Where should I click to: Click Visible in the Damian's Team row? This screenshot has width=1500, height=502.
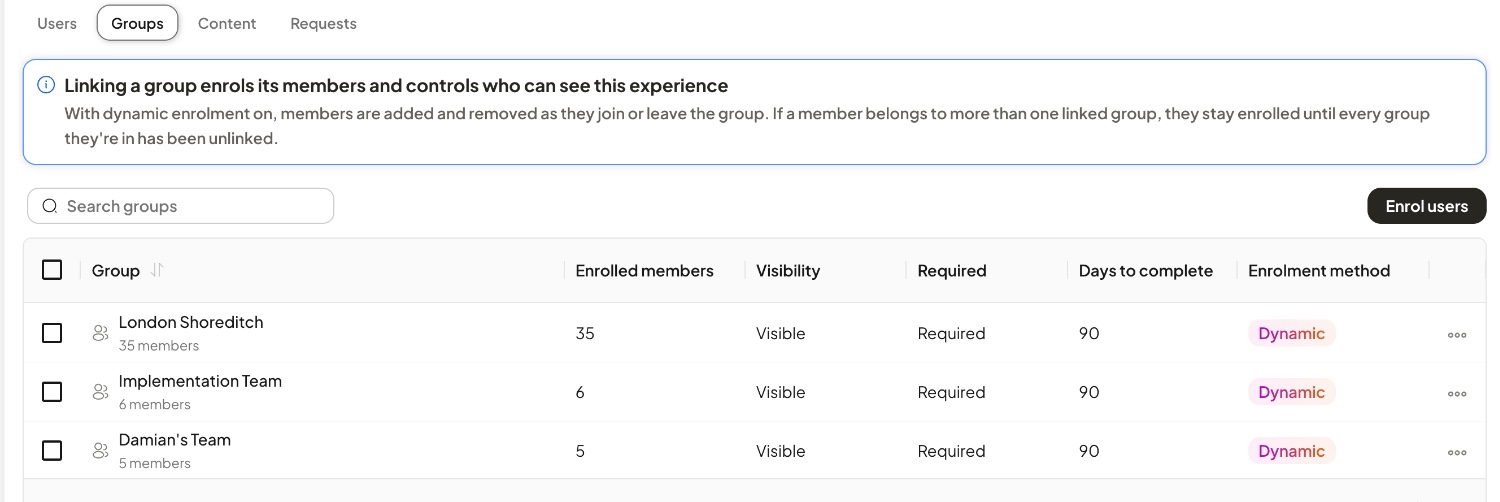[x=781, y=451]
